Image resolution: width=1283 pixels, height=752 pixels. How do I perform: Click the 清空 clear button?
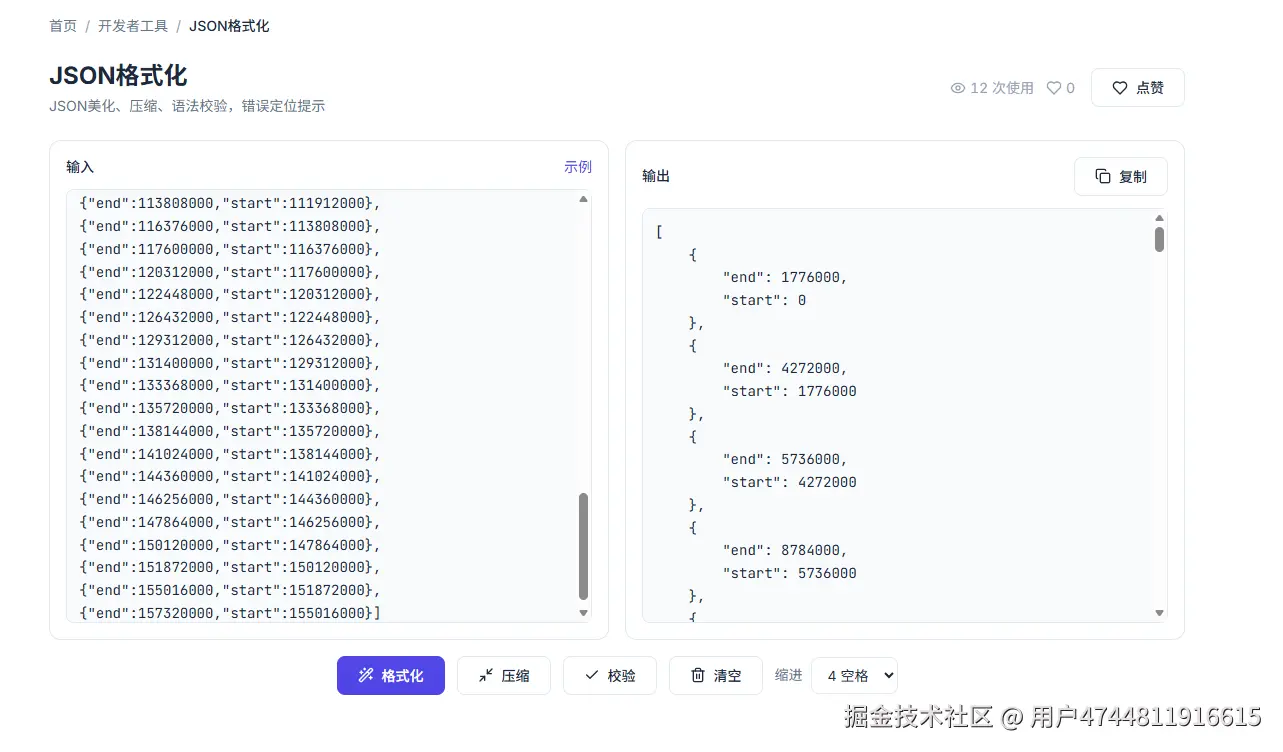pyautogui.click(x=716, y=675)
